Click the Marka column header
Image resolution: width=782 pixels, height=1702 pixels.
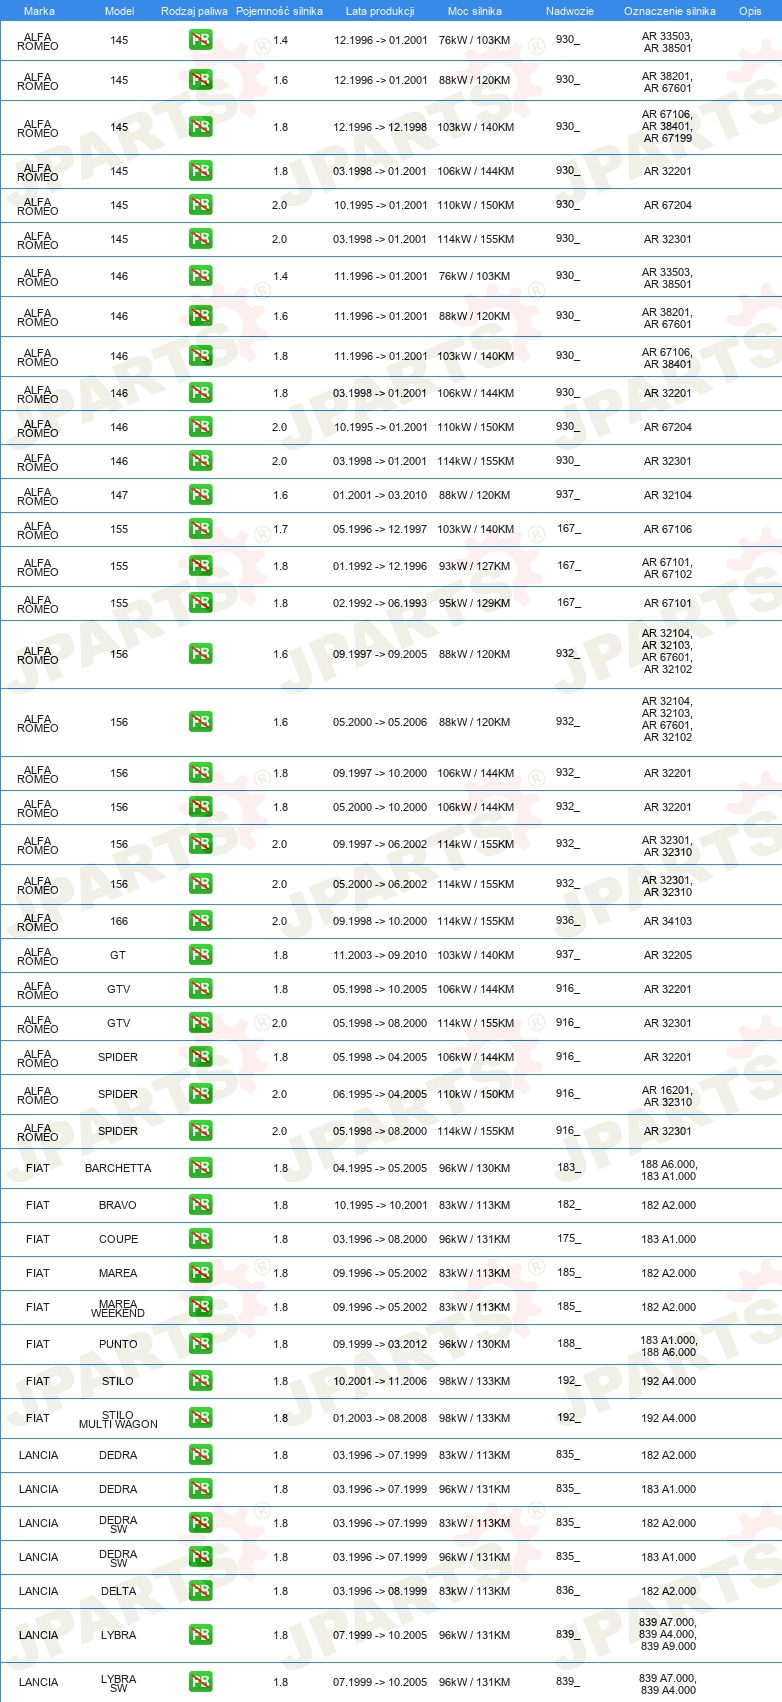tap(39, 11)
